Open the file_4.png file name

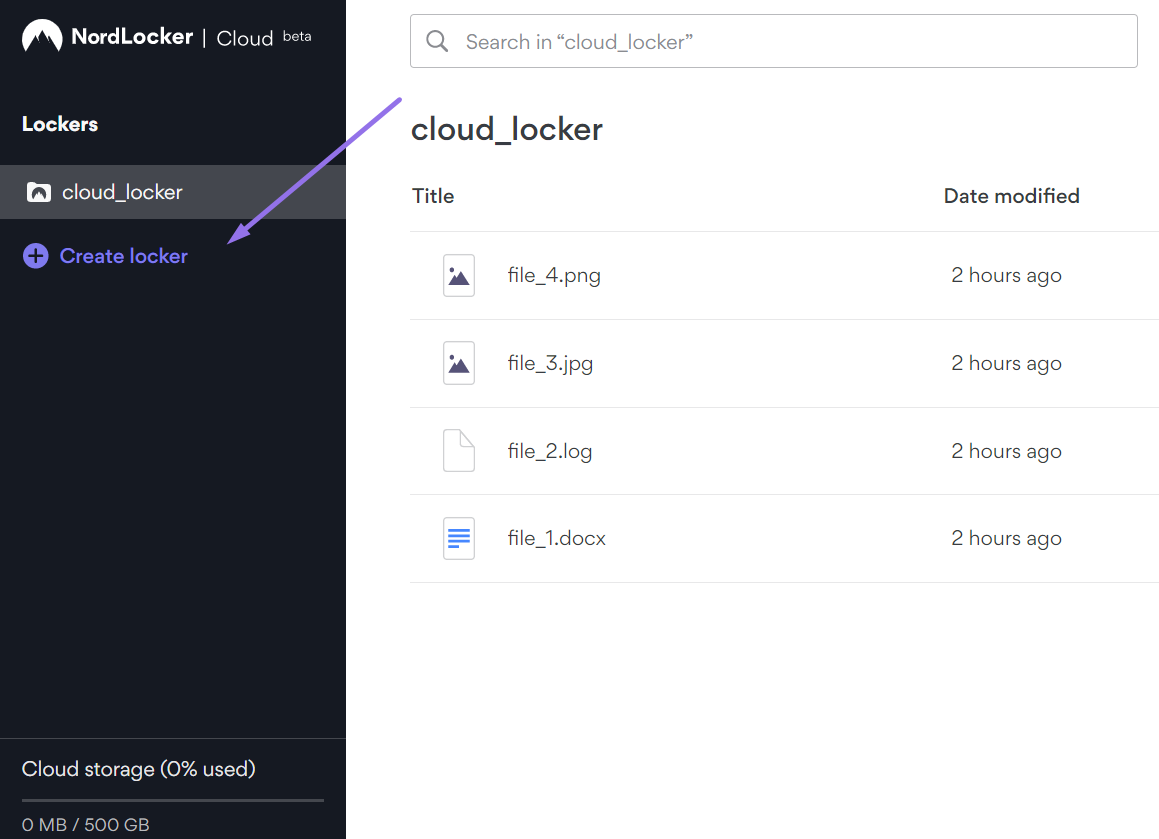click(x=554, y=276)
